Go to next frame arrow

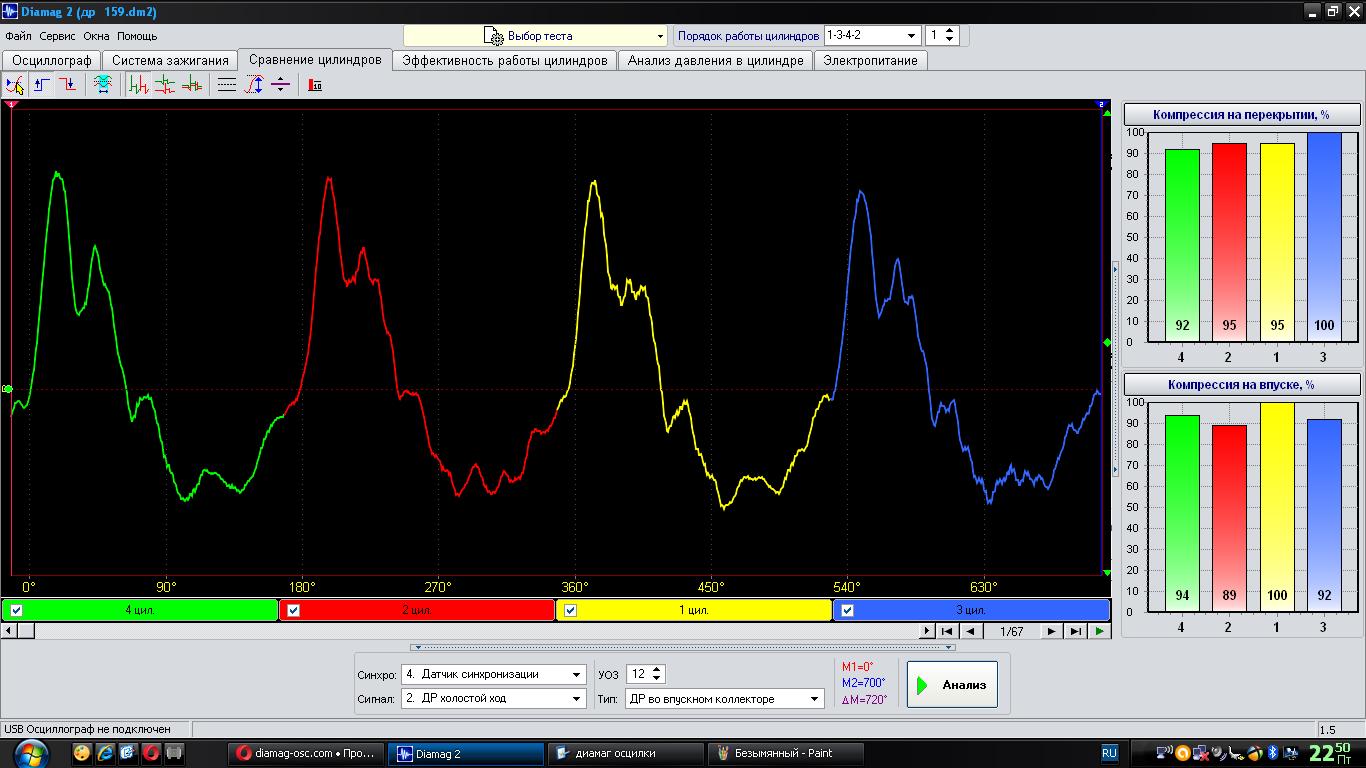pyautogui.click(x=1051, y=631)
